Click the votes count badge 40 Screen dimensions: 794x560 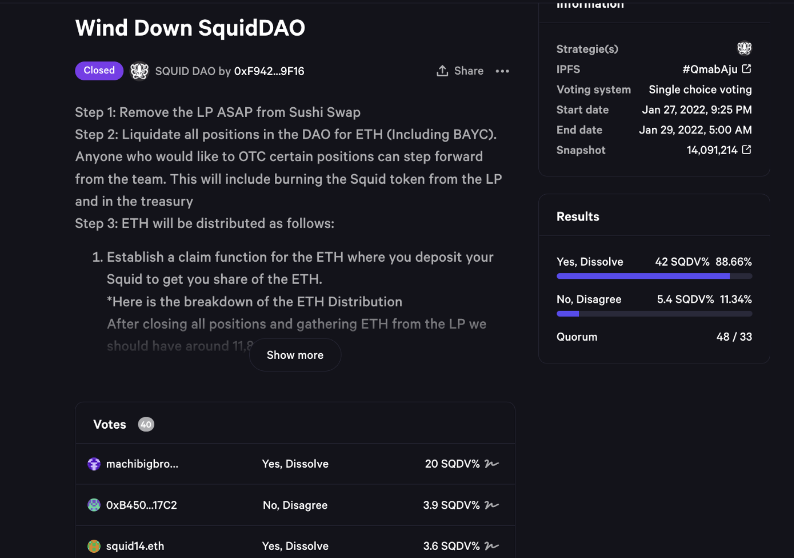click(x=146, y=424)
